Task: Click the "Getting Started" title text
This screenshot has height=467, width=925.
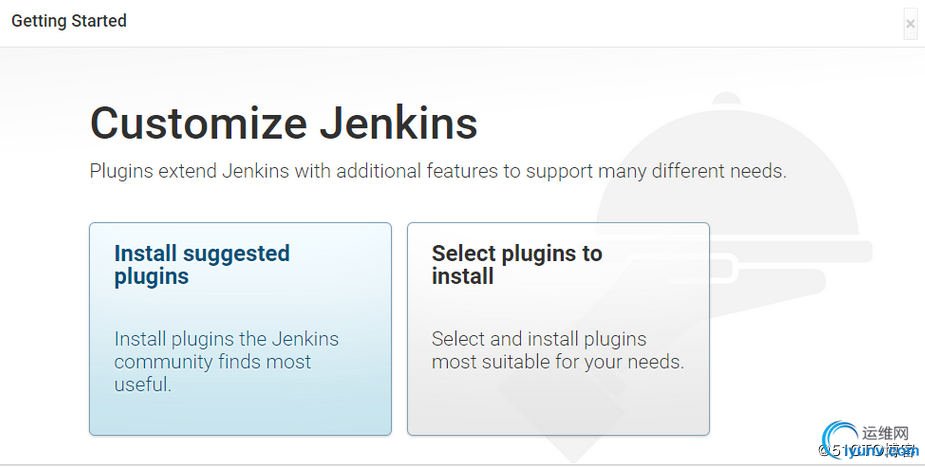Action: (x=69, y=21)
